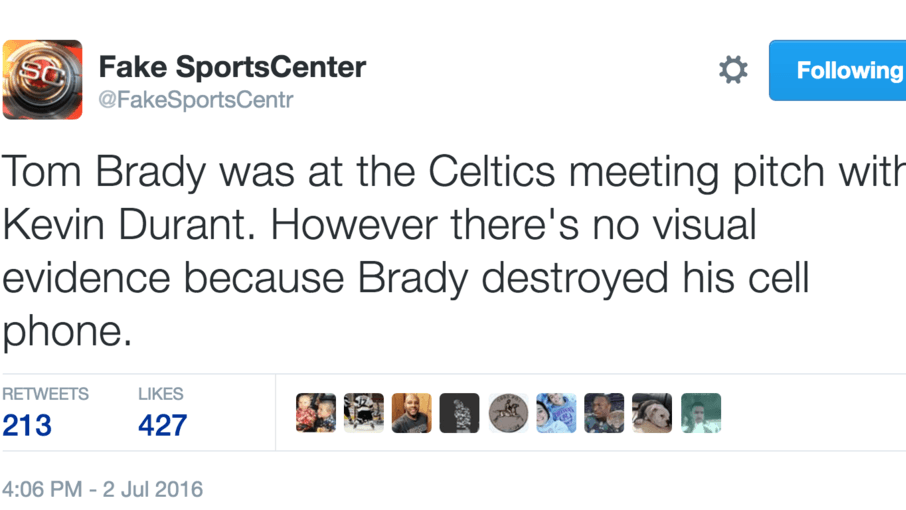Click the 213 retweet count number
The width and height of the screenshot is (906, 510).
pyautogui.click(x=27, y=425)
